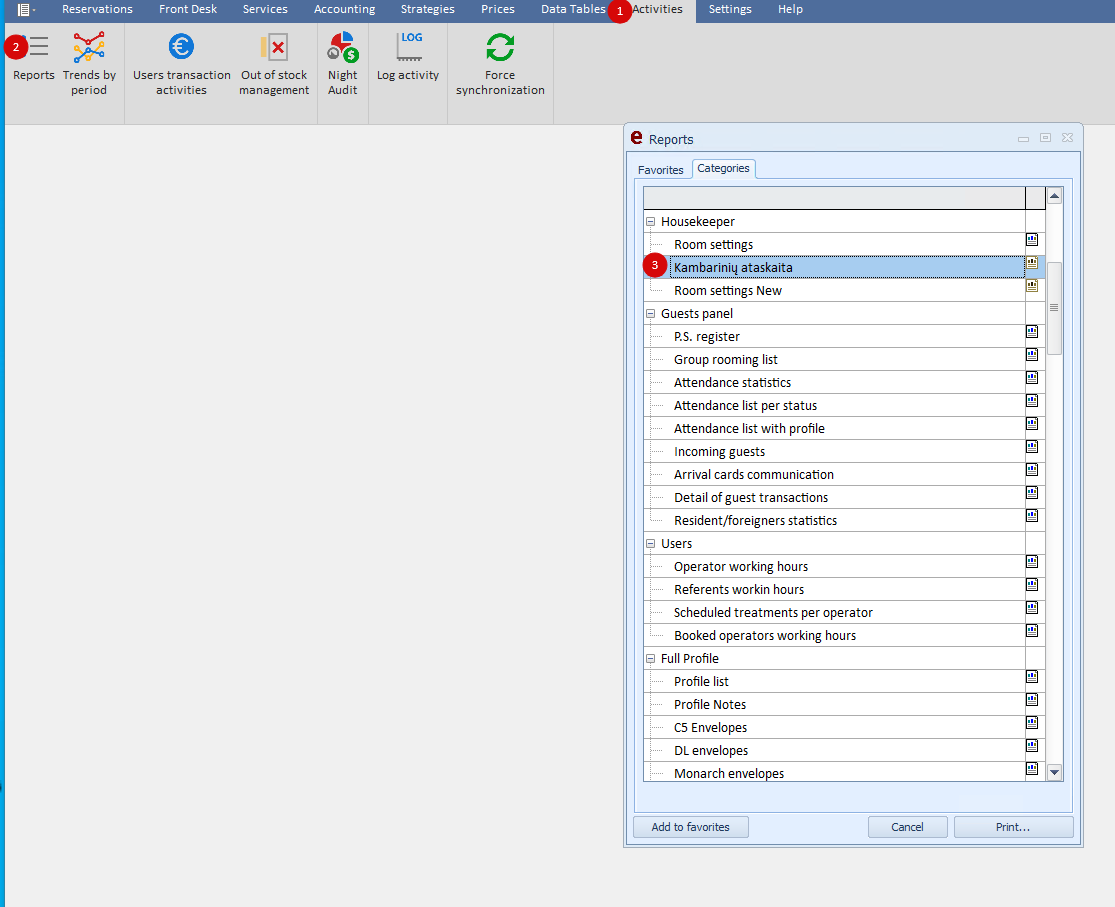Click report icon next to Incoming guests
Screen dimensions: 1115x907
[1032, 447]
